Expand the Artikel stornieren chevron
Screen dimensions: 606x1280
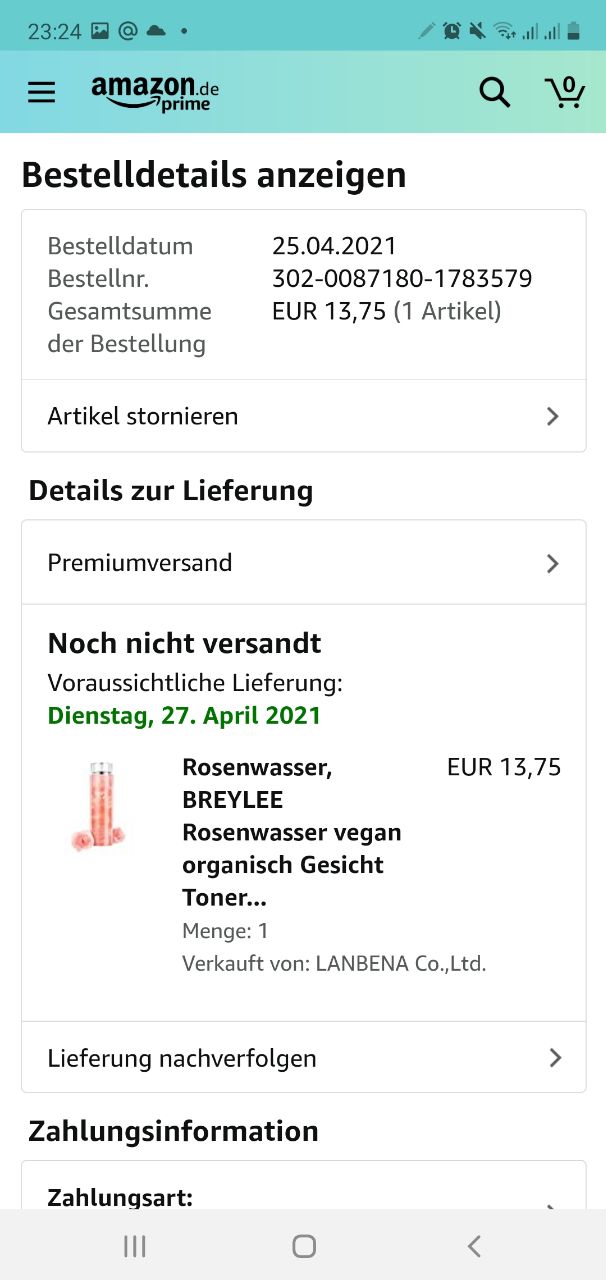(x=553, y=416)
